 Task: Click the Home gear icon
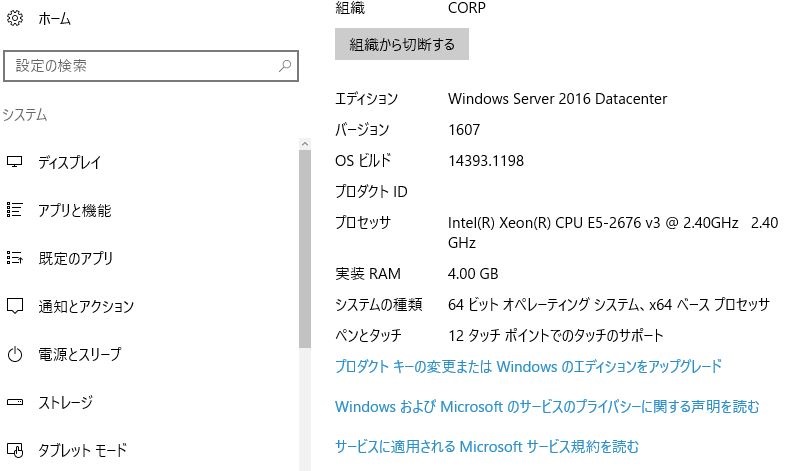coord(15,18)
